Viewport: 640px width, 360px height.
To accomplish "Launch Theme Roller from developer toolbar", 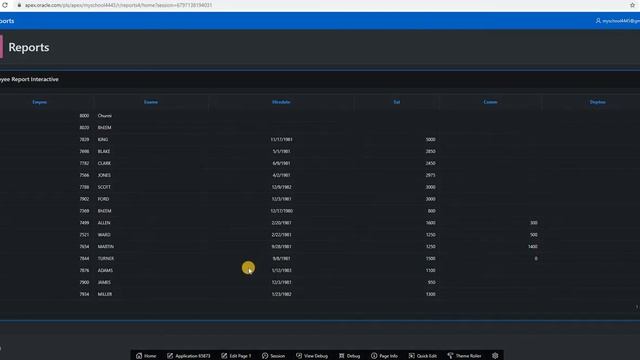I will coord(464,356).
